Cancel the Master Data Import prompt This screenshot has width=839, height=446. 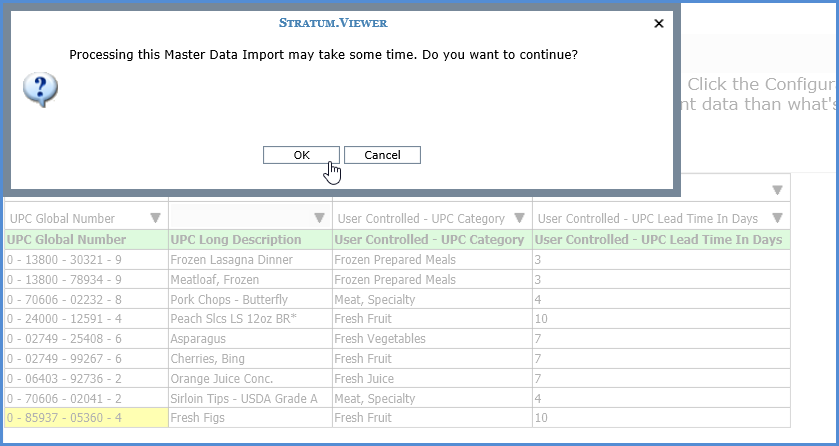[382, 155]
